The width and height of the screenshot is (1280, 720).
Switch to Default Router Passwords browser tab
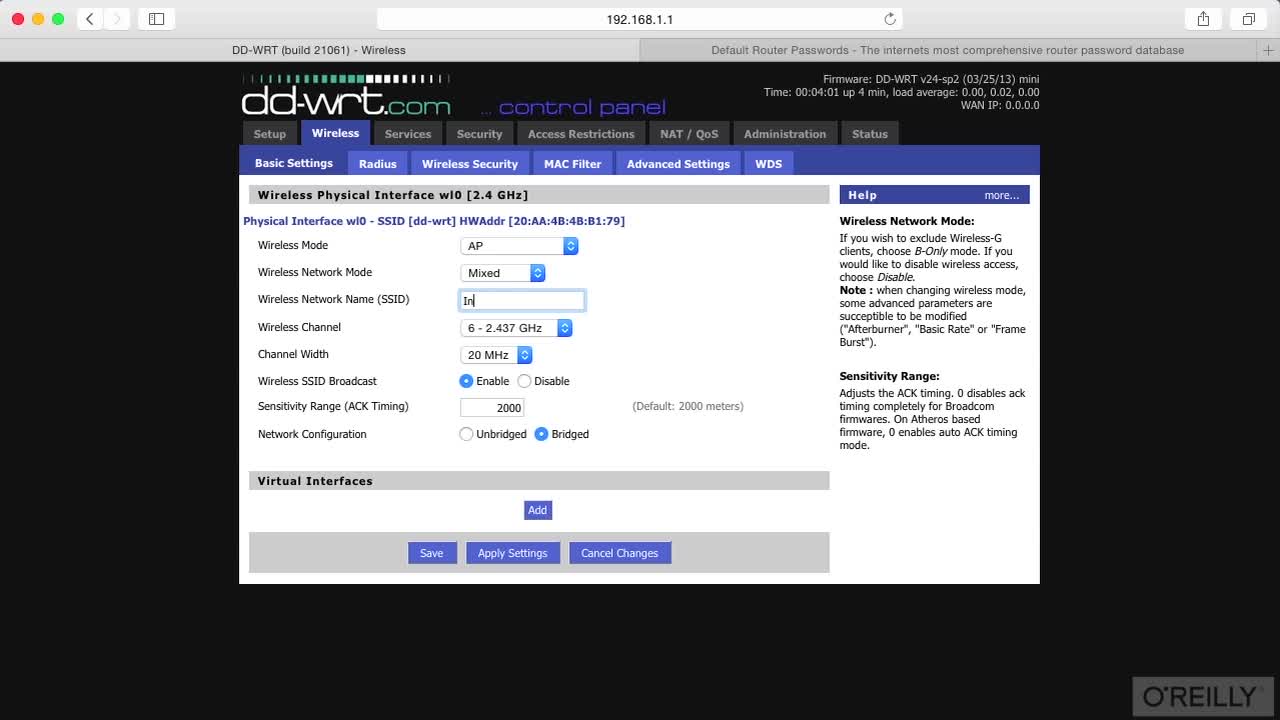[947, 50]
